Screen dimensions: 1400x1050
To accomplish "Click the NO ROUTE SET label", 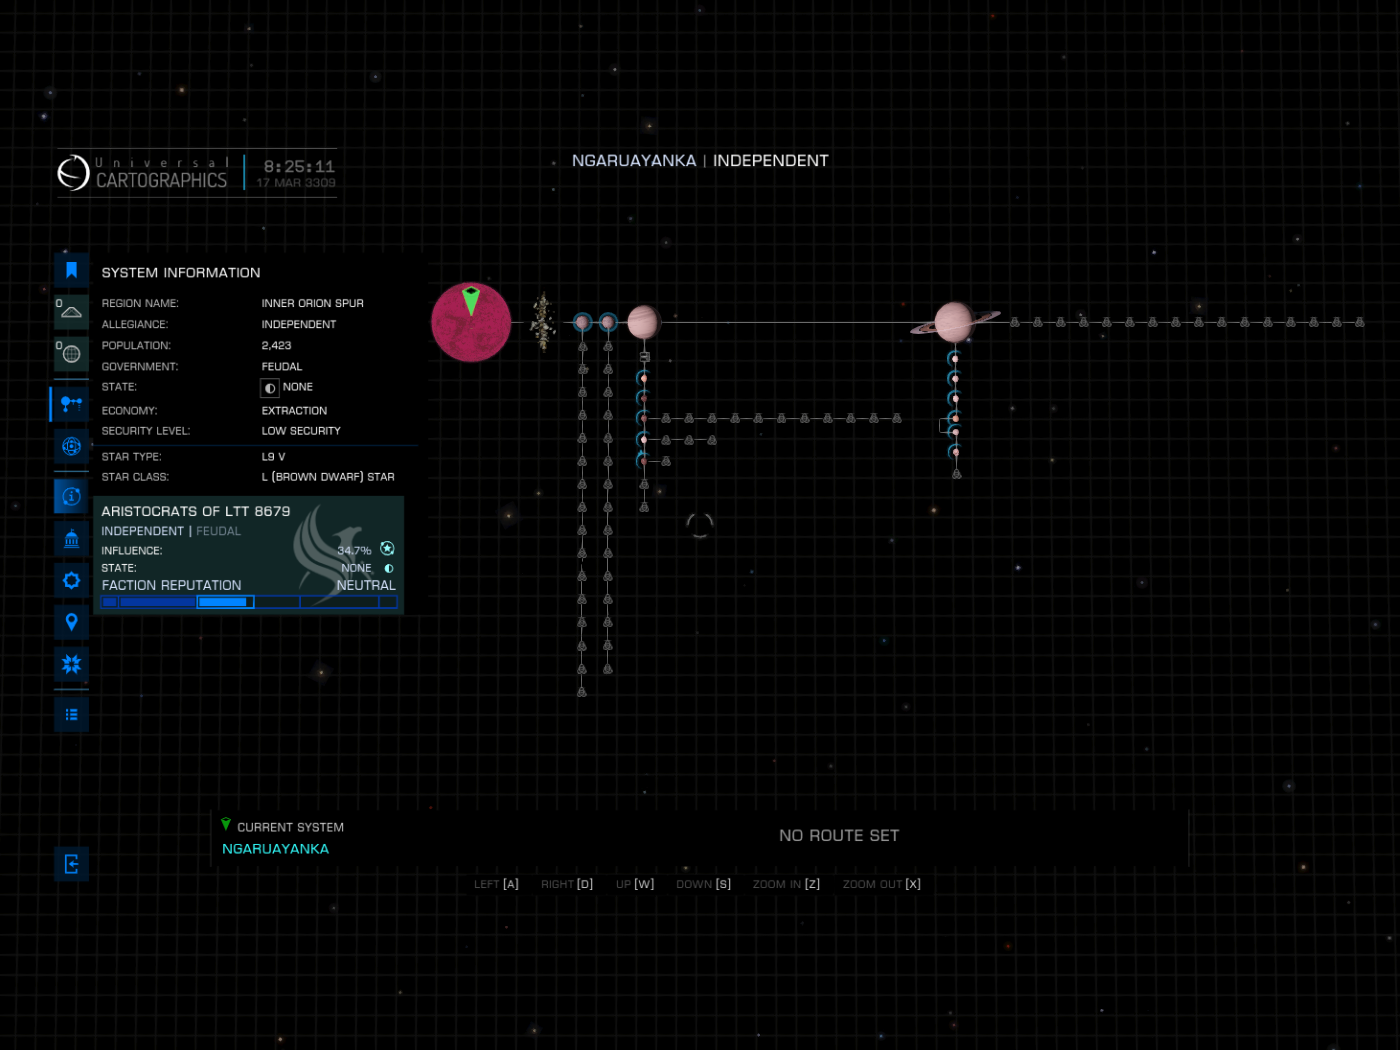I will click(x=839, y=835).
